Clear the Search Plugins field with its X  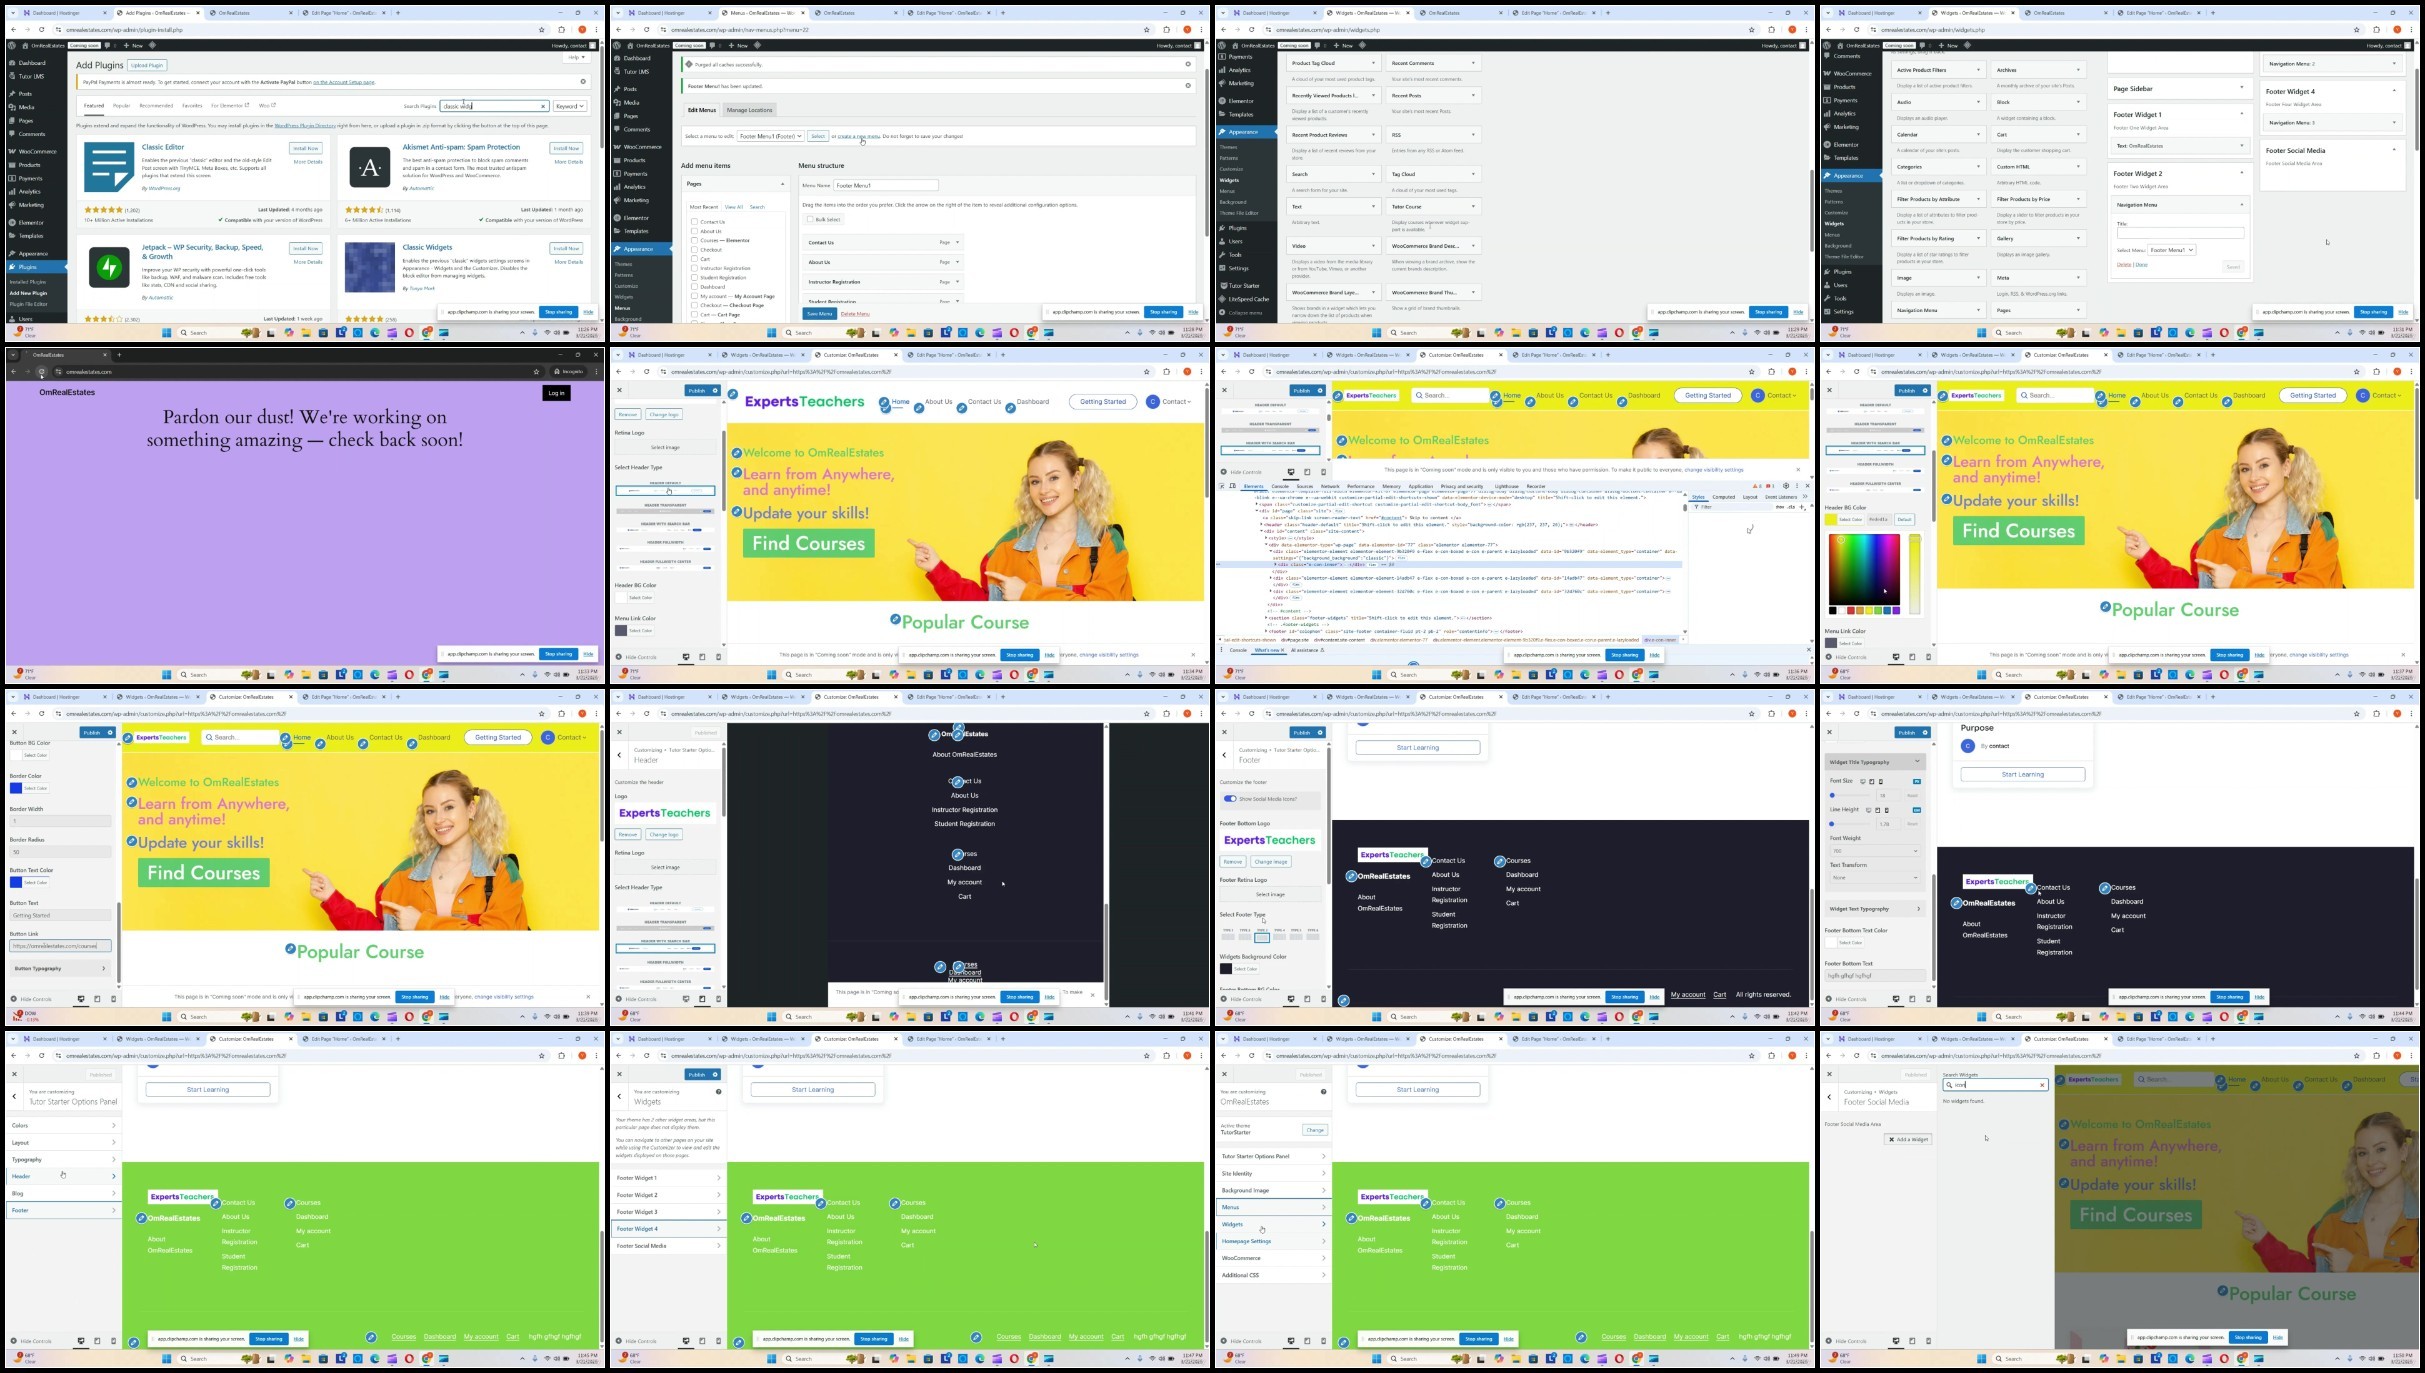pyautogui.click(x=543, y=106)
